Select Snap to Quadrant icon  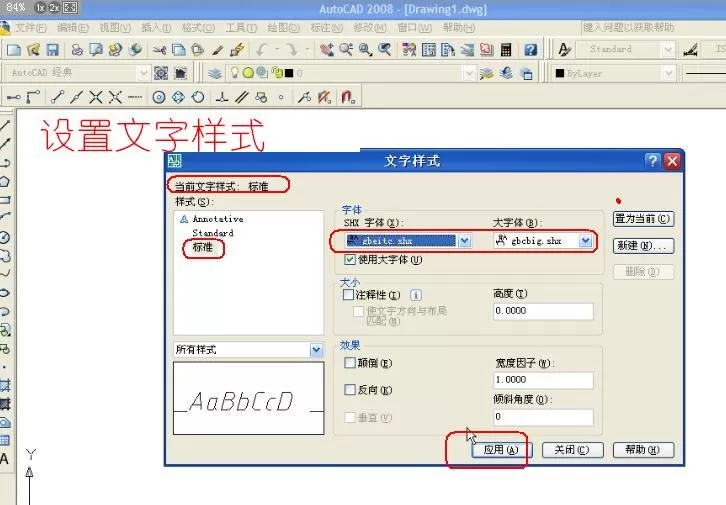(x=178, y=97)
